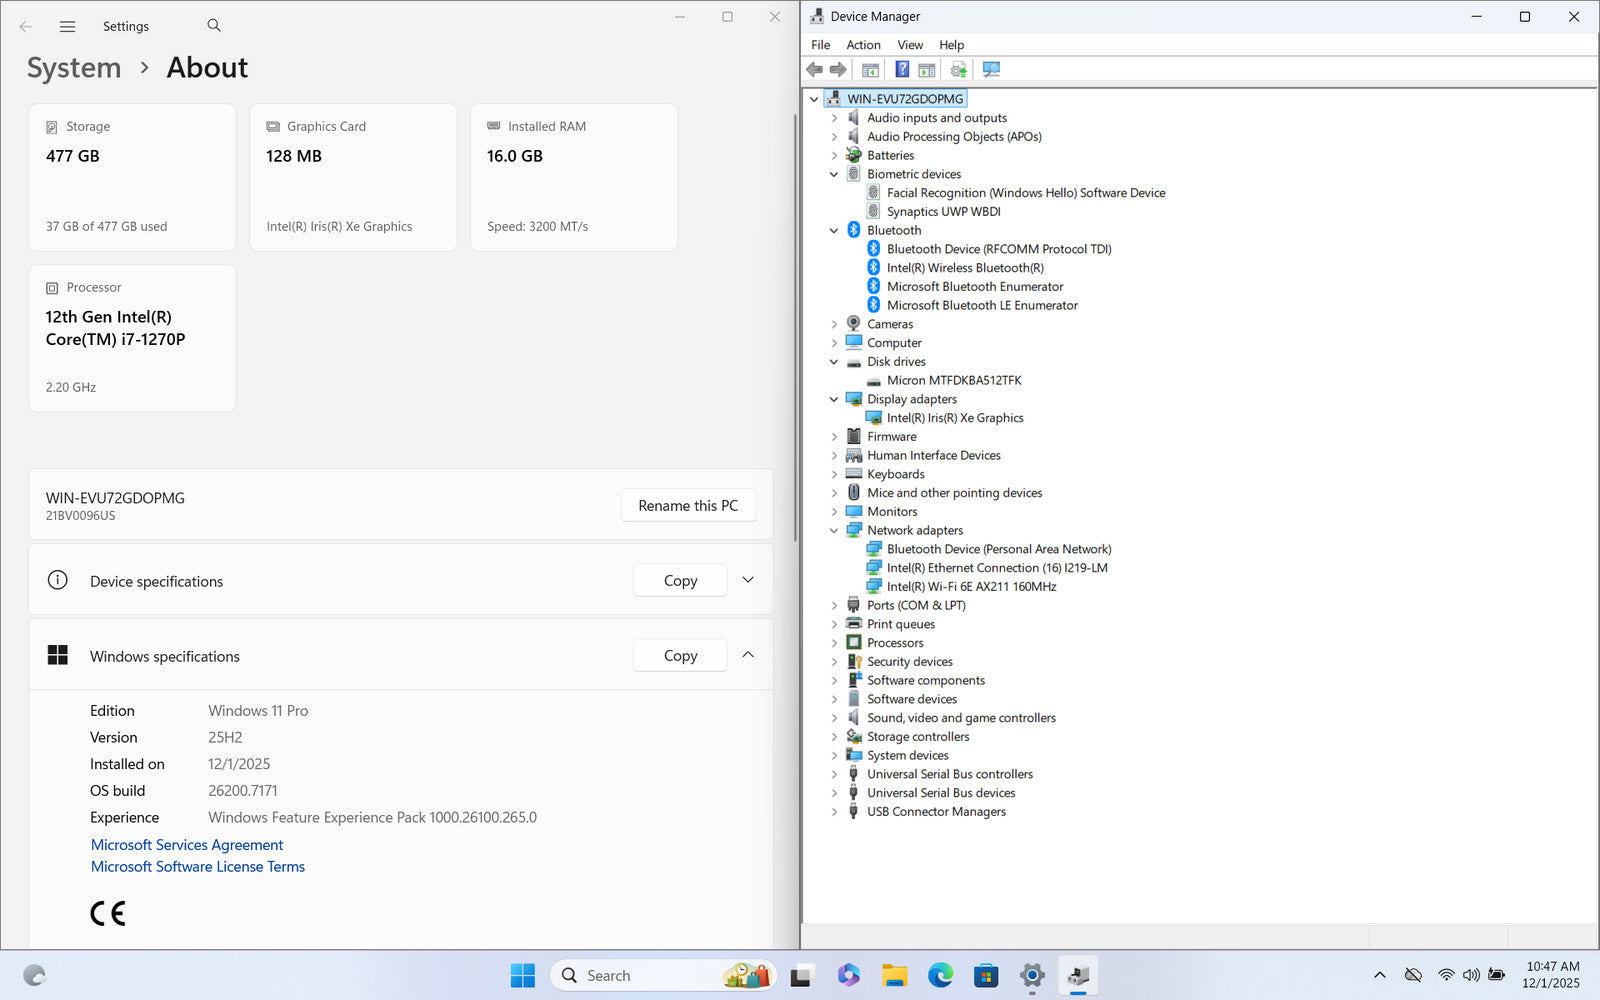This screenshot has height=1000, width=1600.
Task: Click the taskbar Search box
Action: click(640, 975)
